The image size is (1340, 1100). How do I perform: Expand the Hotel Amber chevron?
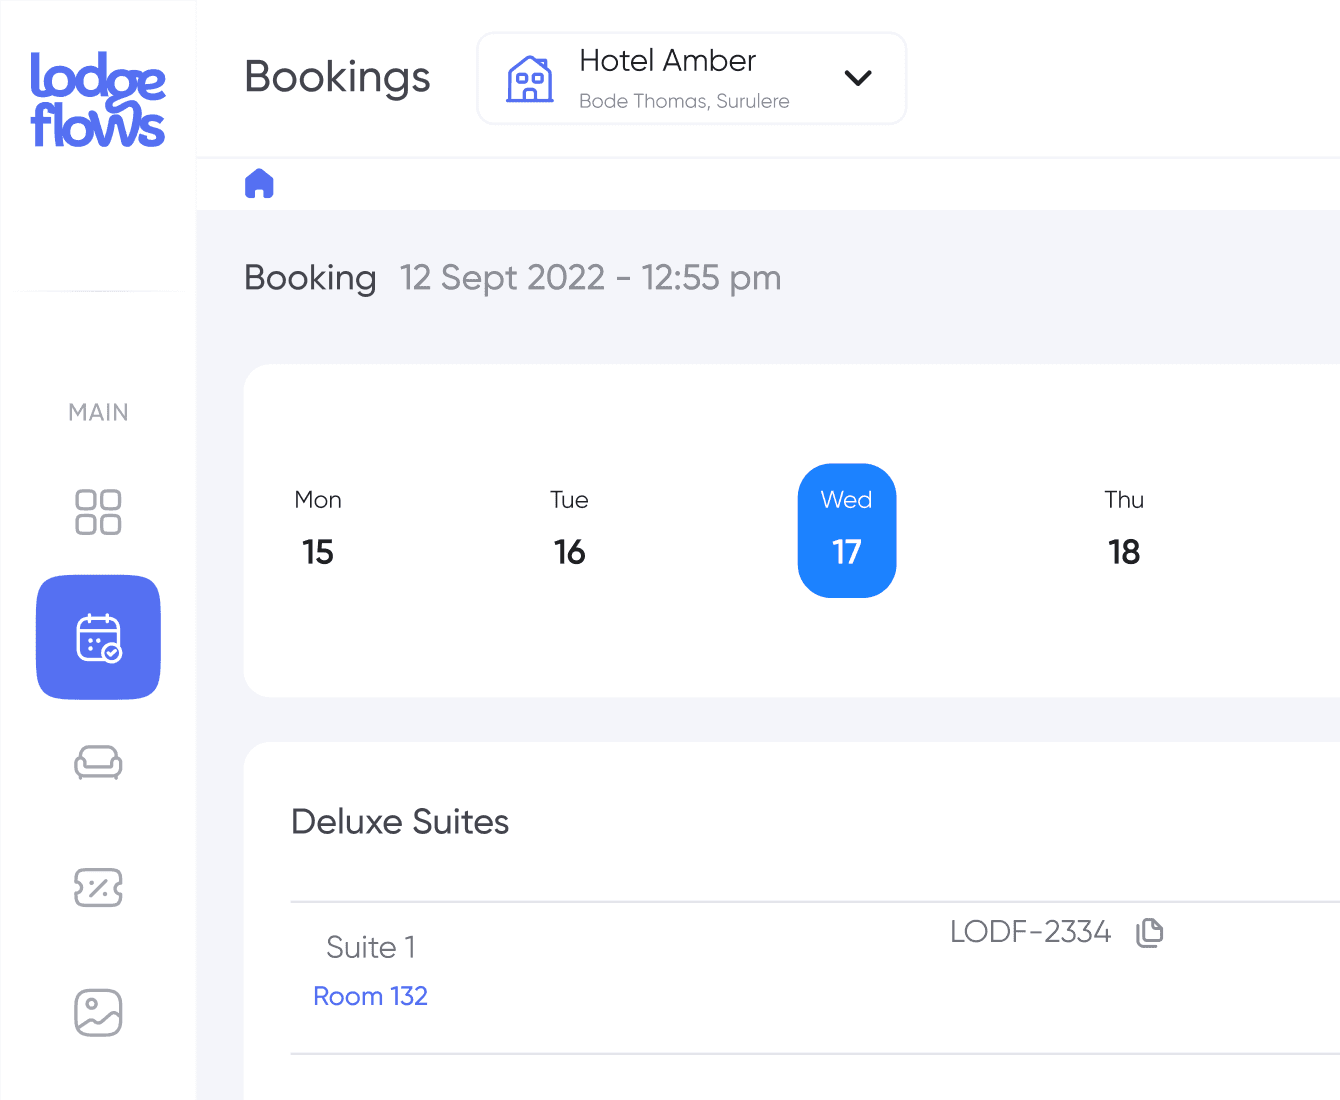[x=858, y=78]
